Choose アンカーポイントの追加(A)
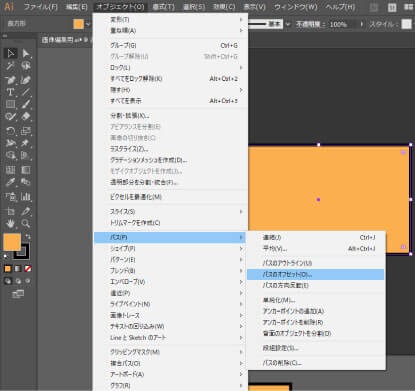415x391 pixels. [x=315, y=311]
